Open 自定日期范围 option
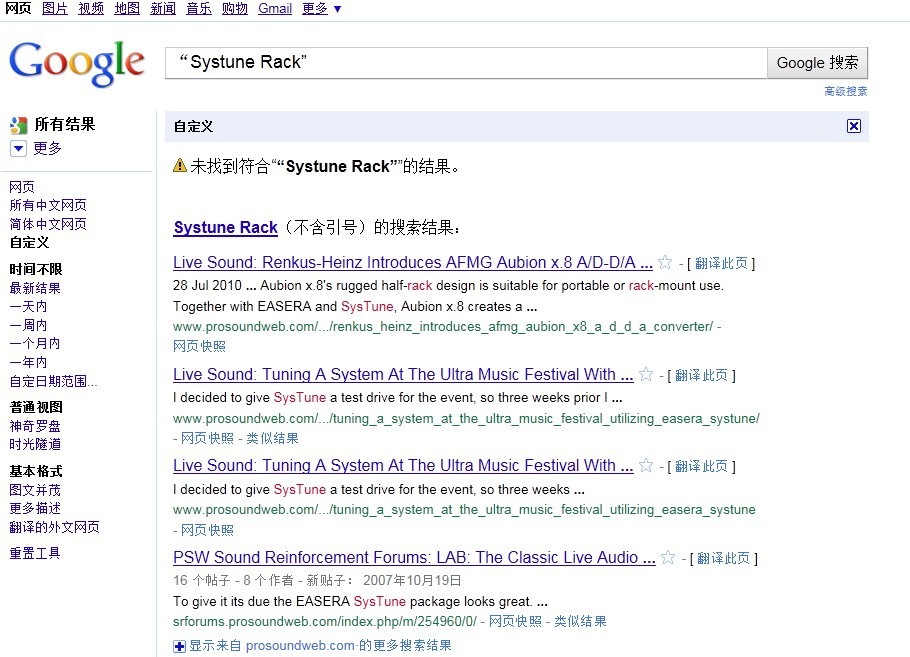This screenshot has width=910, height=657. [53, 381]
